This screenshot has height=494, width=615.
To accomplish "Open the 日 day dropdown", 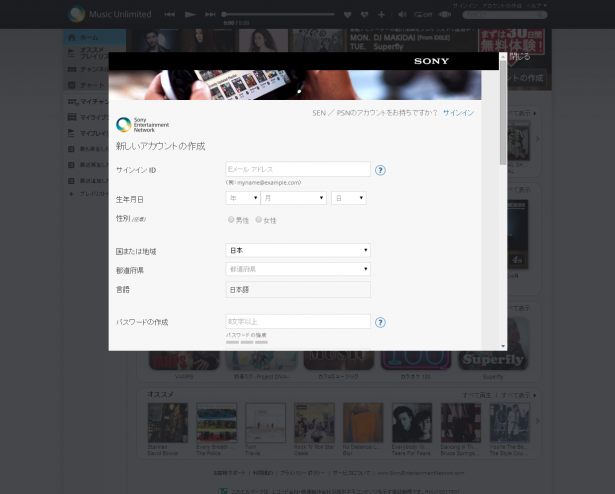I will (349, 198).
